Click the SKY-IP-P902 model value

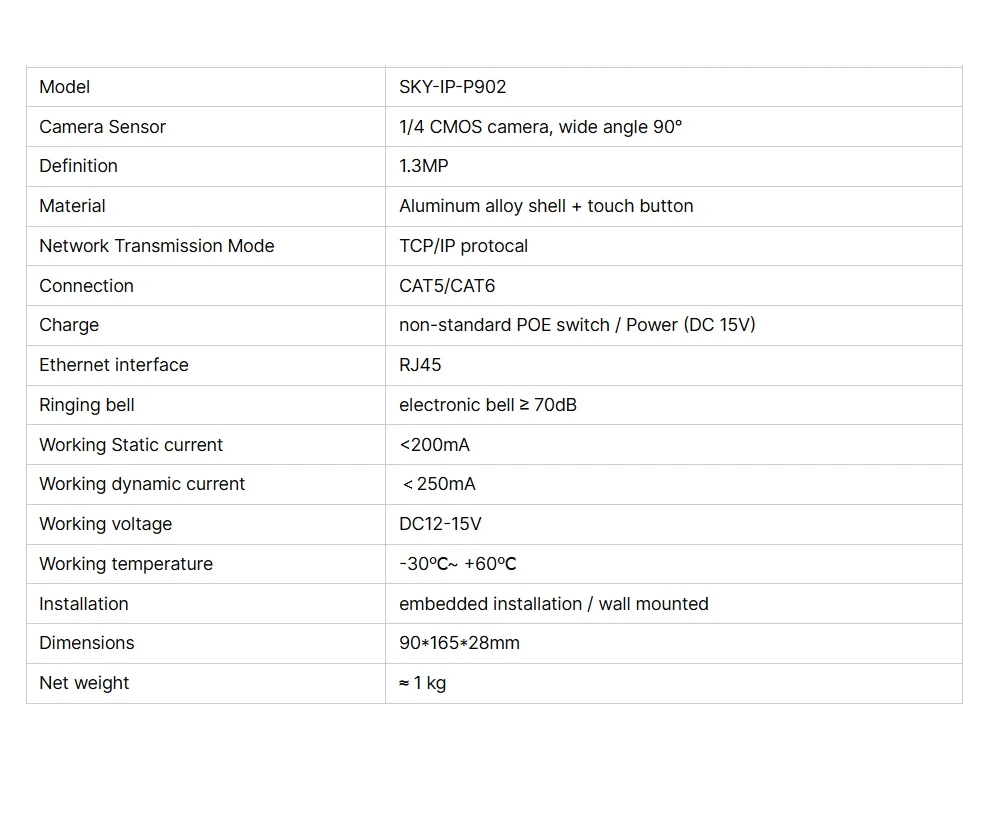pyautogui.click(x=452, y=87)
